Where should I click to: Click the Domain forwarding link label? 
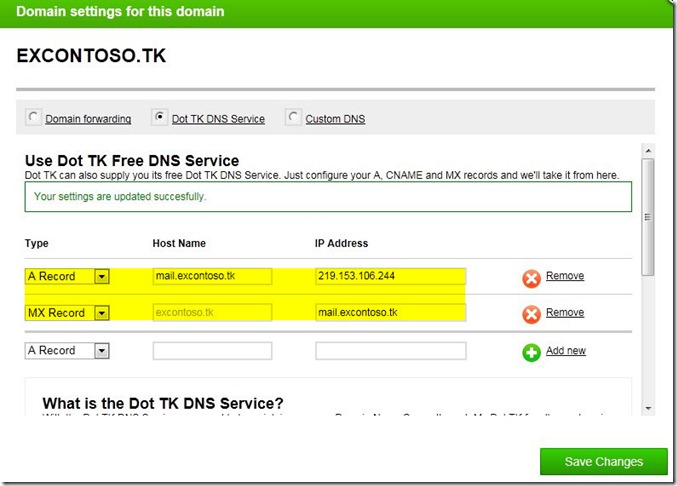point(88,119)
